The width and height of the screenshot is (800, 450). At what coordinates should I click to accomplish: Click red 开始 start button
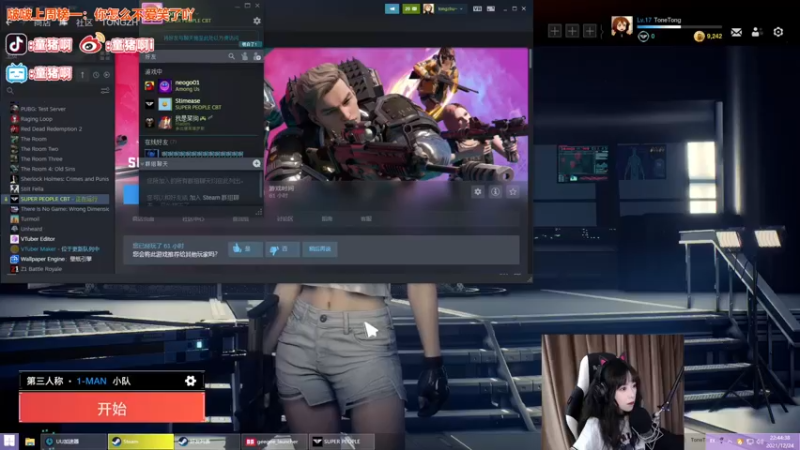coord(112,408)
